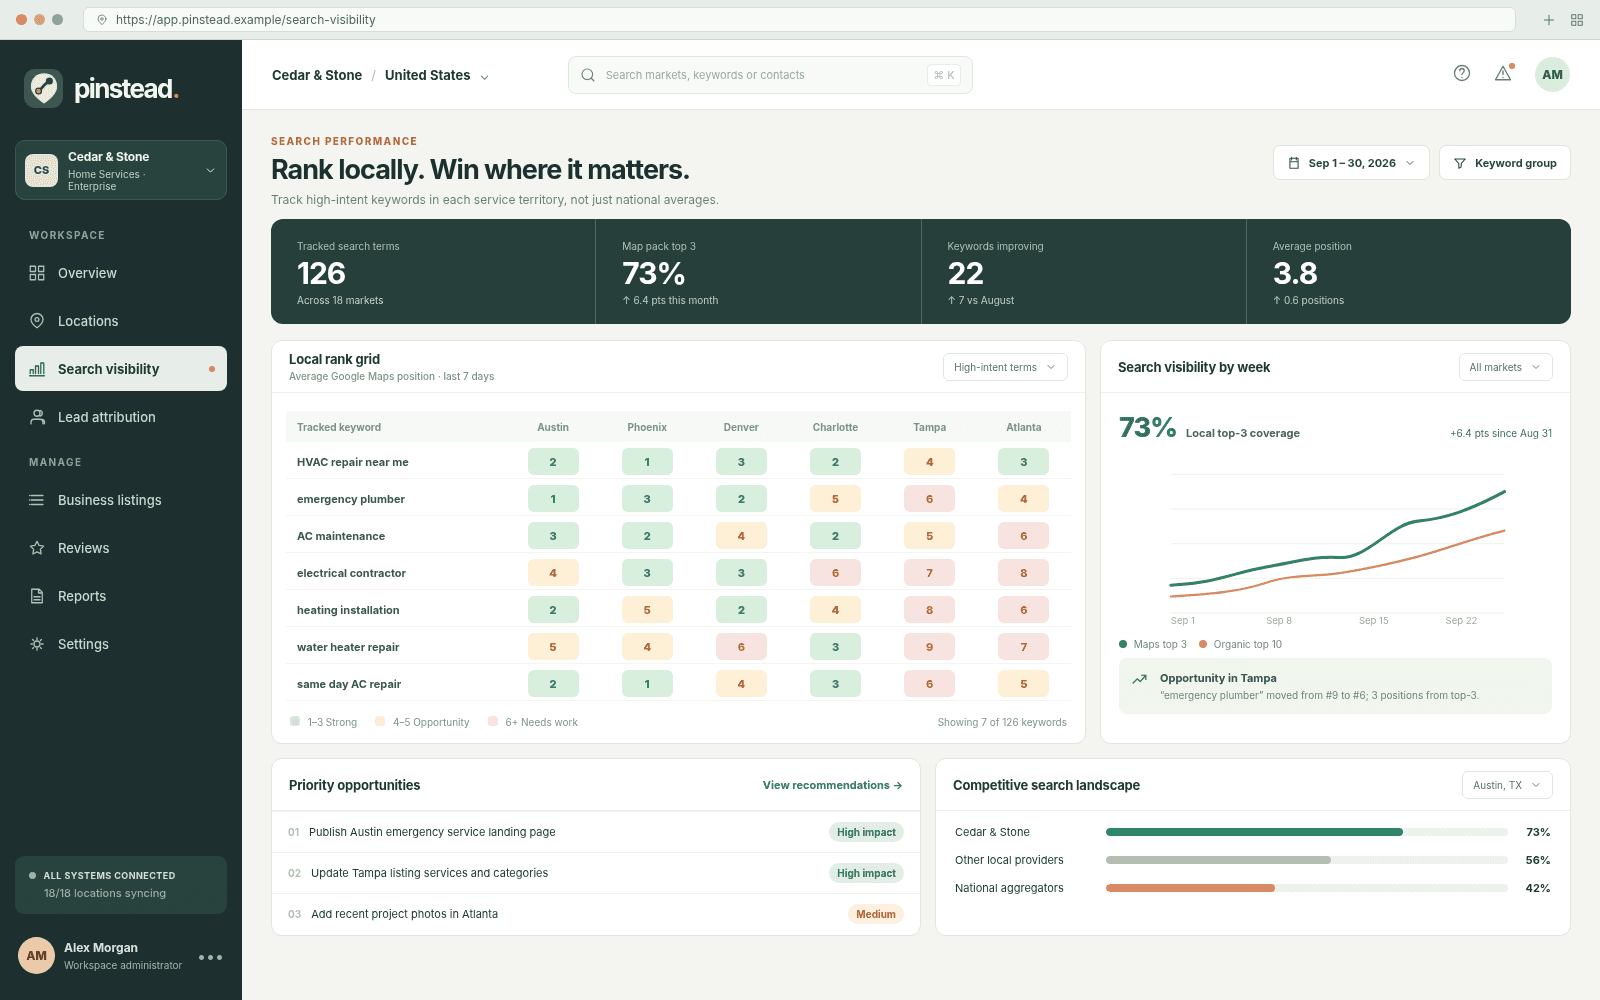Go to Lead attribution in sidebar

(121, 417)
